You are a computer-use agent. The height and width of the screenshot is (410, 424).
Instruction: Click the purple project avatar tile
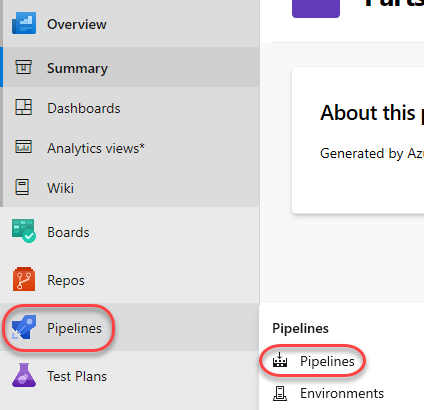pos(316,9)
